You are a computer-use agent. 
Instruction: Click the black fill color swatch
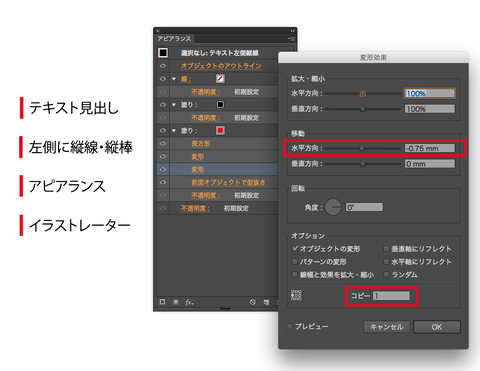point(220,105)
